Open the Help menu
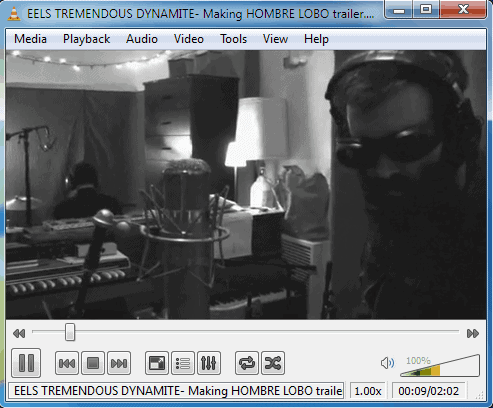493x408 pixels. click(316, 39)
